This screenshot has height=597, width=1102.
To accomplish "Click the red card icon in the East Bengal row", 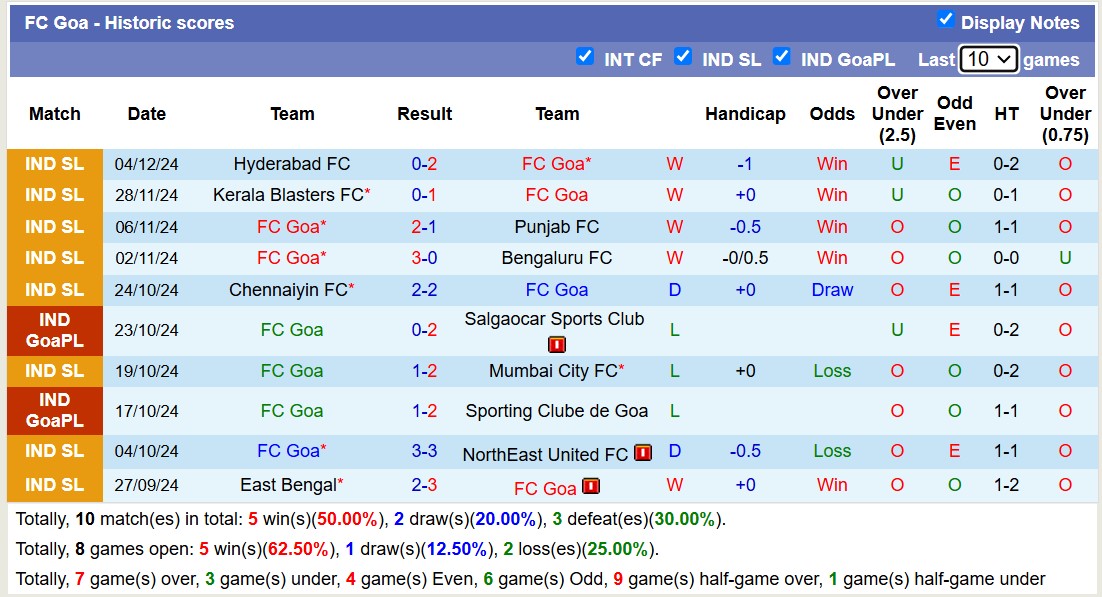I will [x=591, y=487].
